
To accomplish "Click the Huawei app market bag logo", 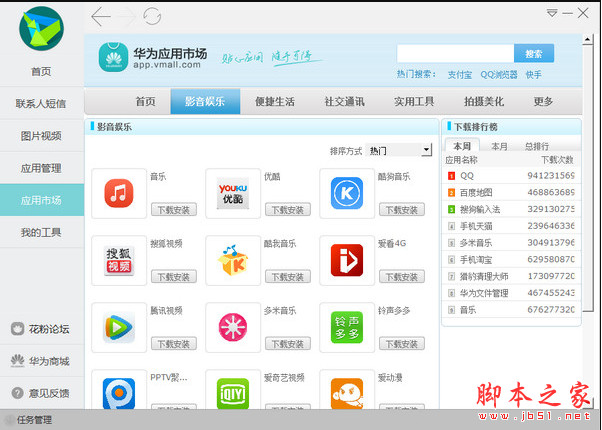I will coord(113,57).
